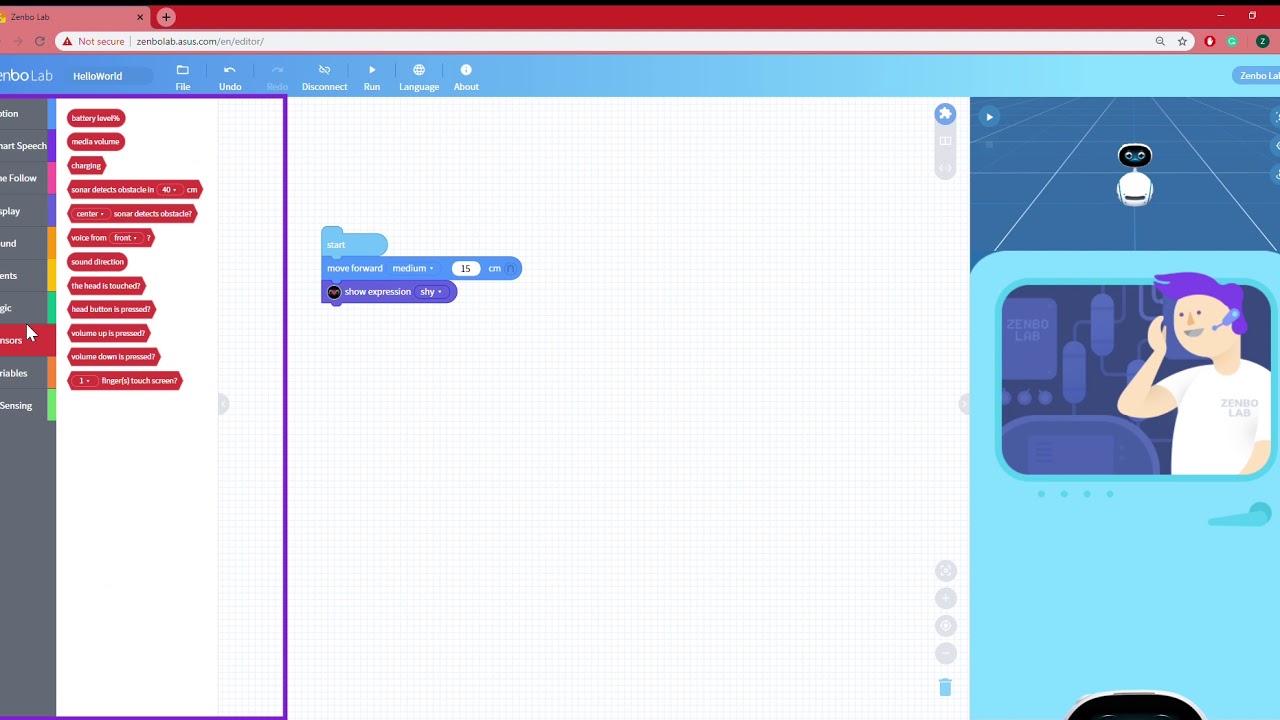This screenshot has height=720, width=1280.
Task: Open the expression dropdown showing shy
Action: pyautogui.click(x=431, y=292)
